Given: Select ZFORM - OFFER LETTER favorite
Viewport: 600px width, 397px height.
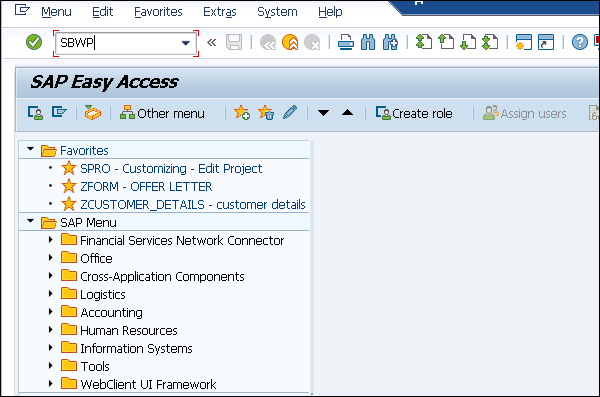Looking at the screenshot, I should point(146,186).
